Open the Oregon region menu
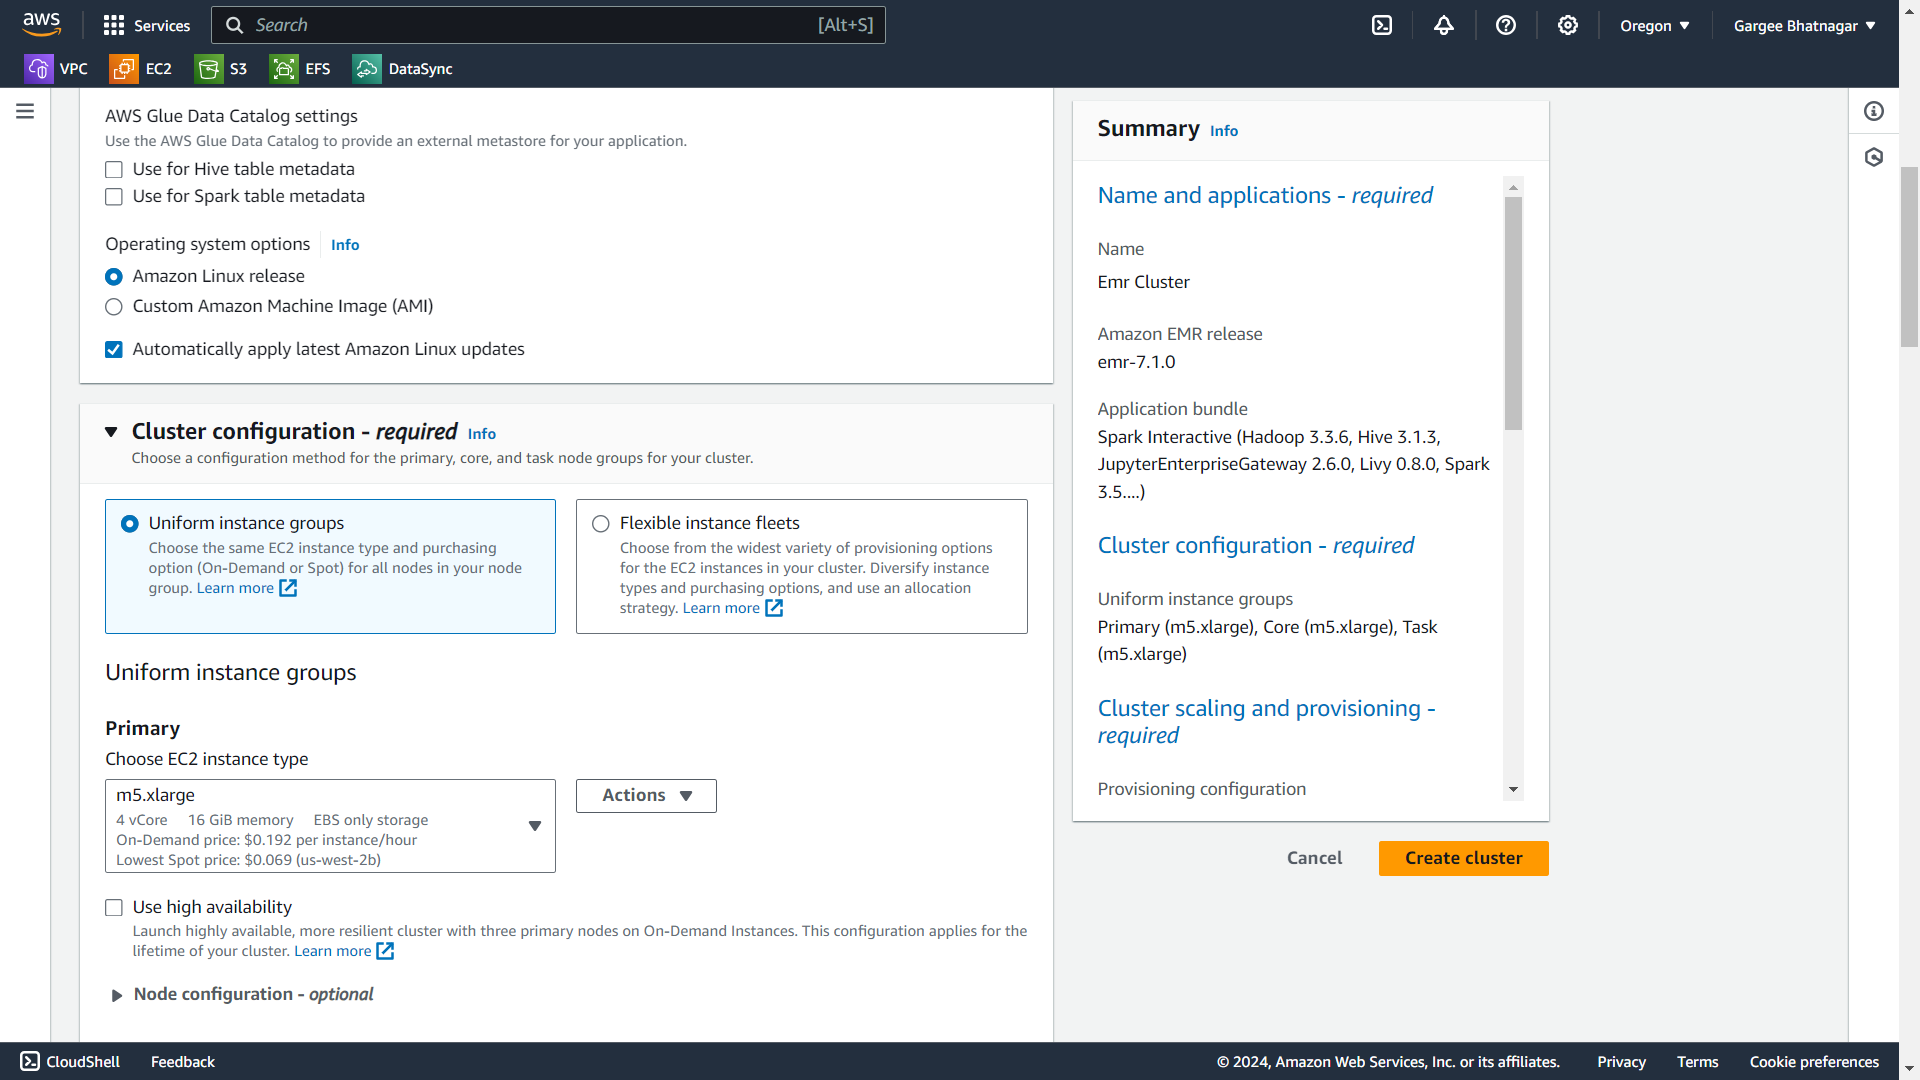 click(x=1655, y=26)
